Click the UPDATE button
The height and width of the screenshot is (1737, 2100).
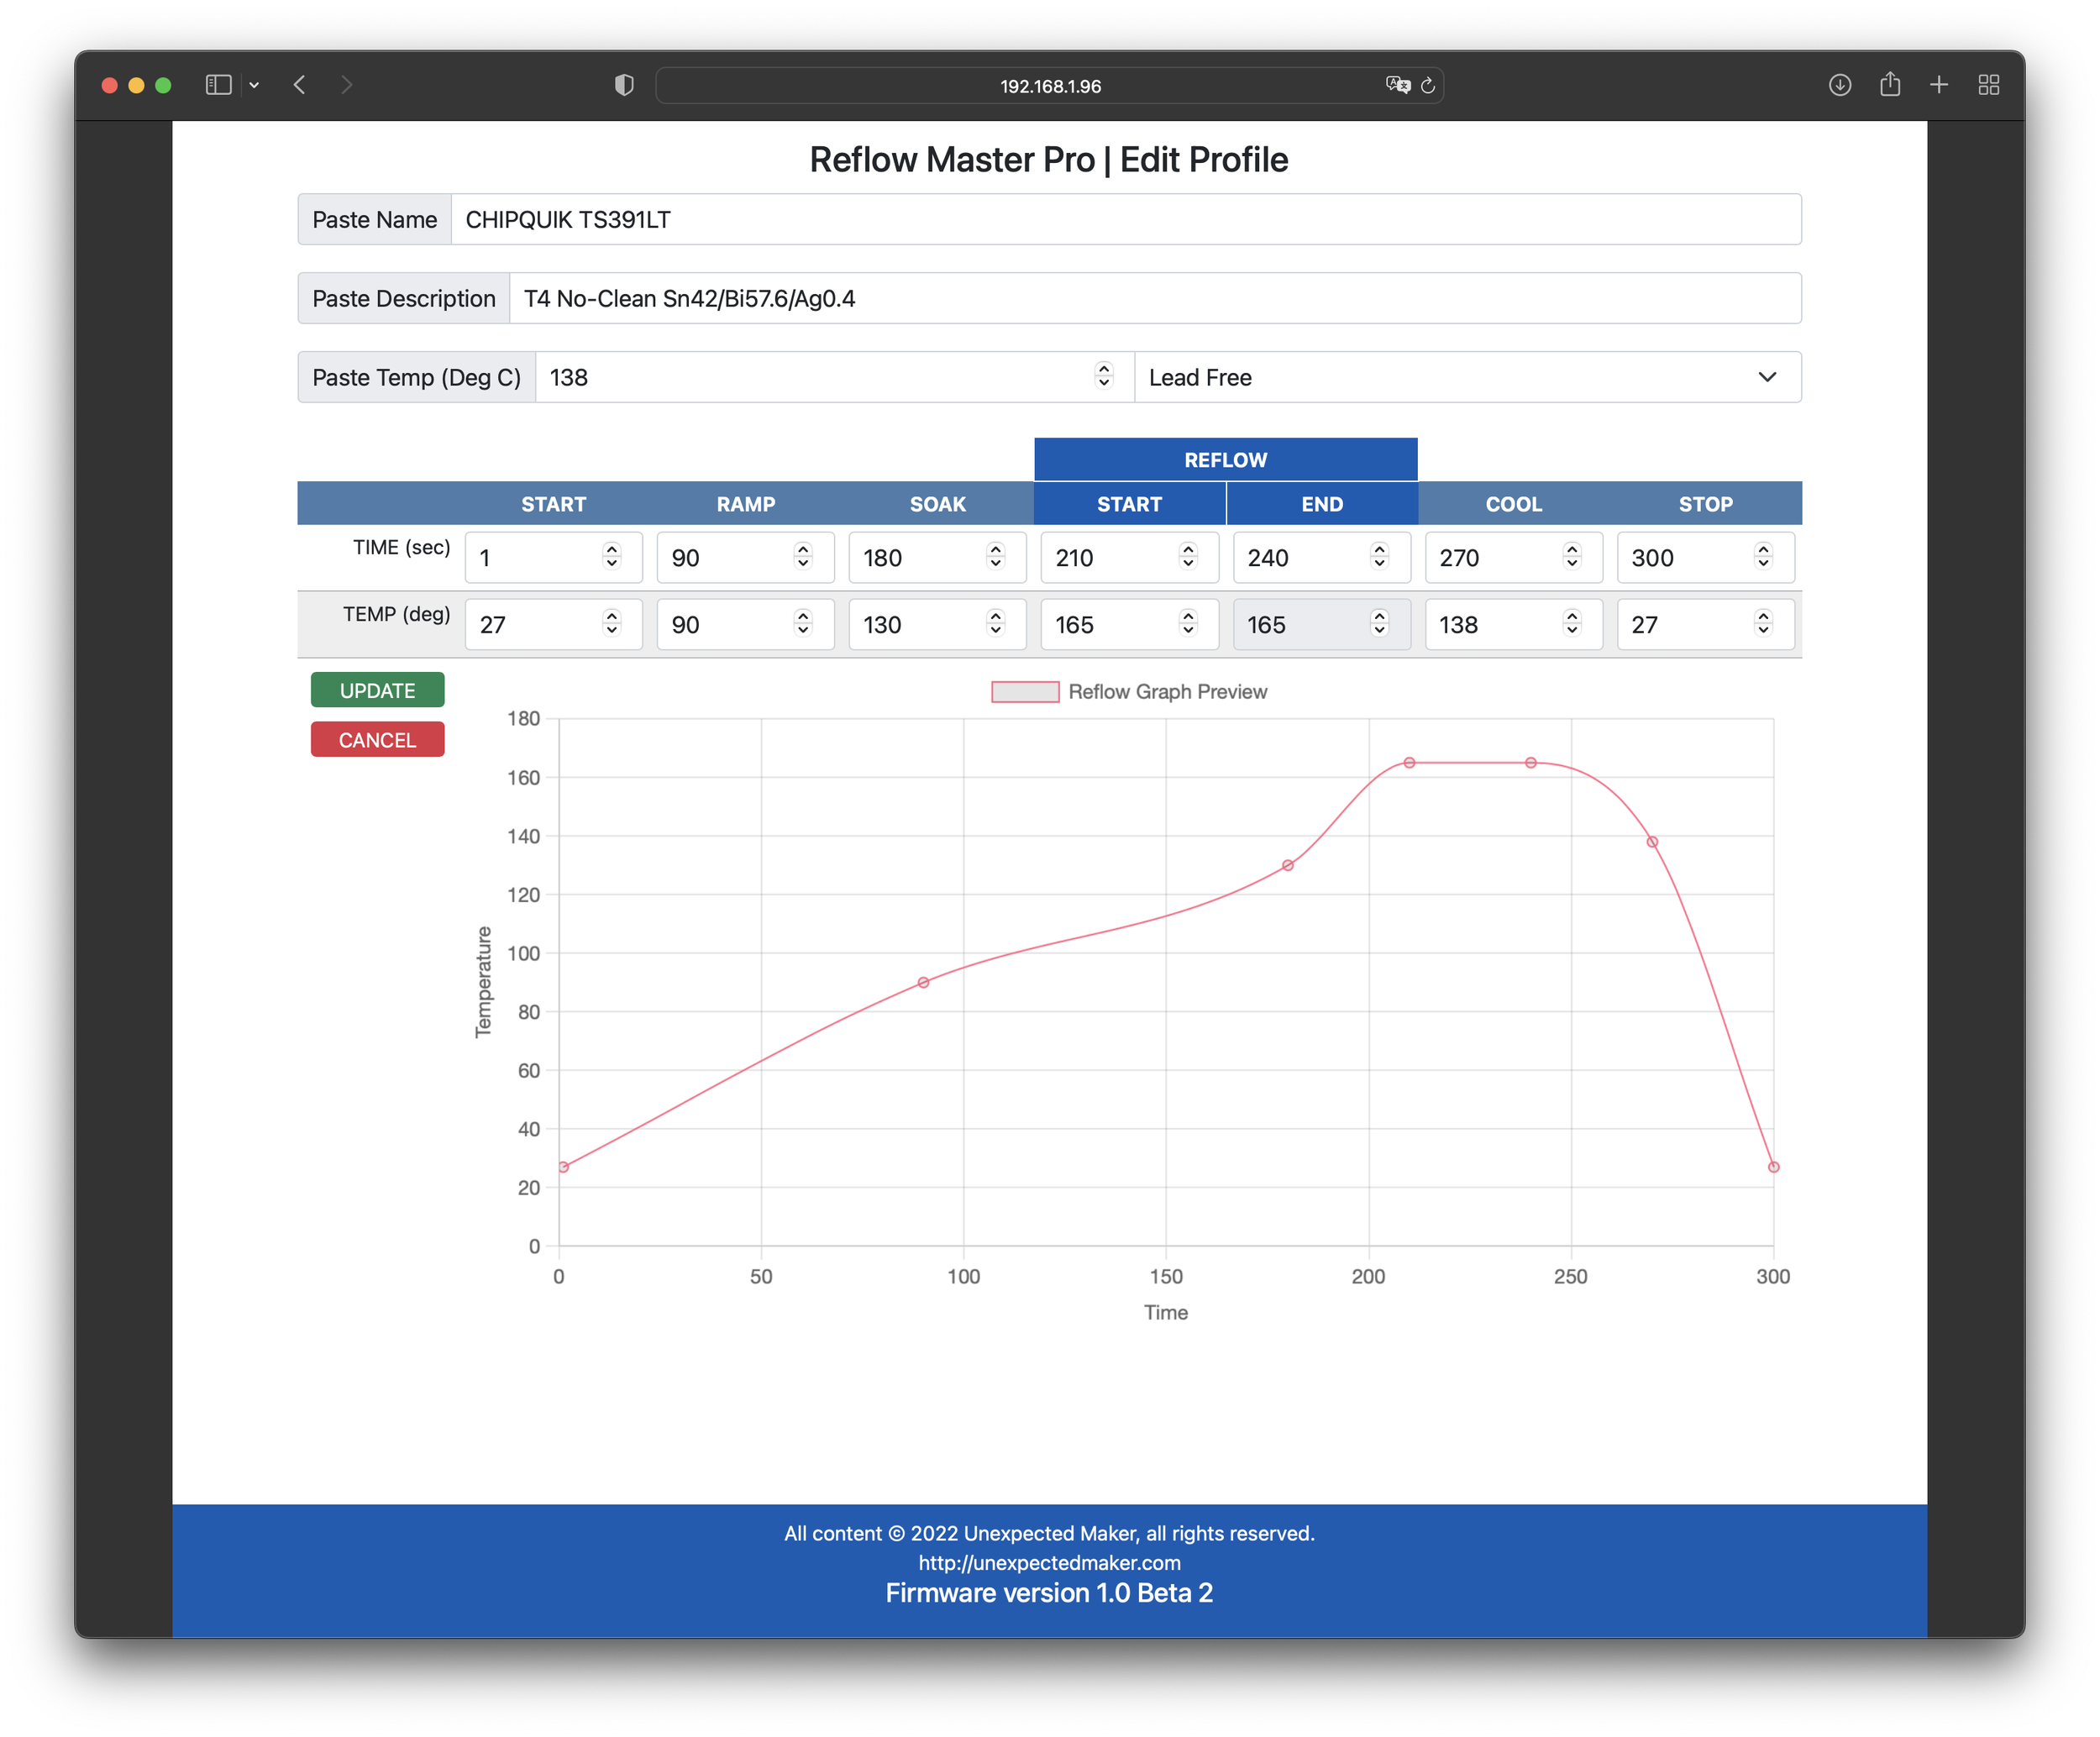(x=377, y=690)
